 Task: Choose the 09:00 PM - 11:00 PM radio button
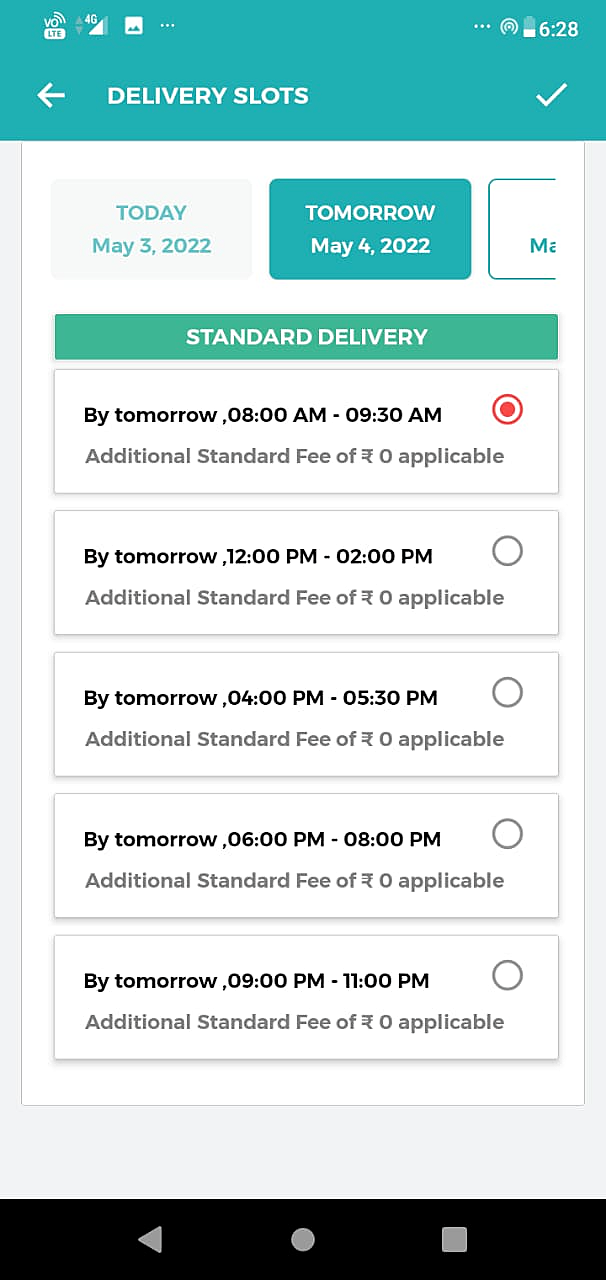coord(508,975)
